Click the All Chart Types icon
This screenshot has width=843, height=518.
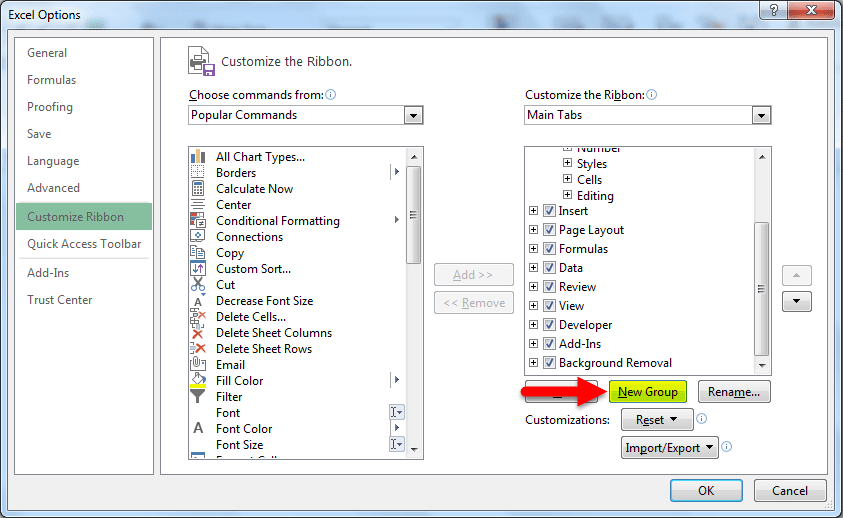[x=198, y=157]
